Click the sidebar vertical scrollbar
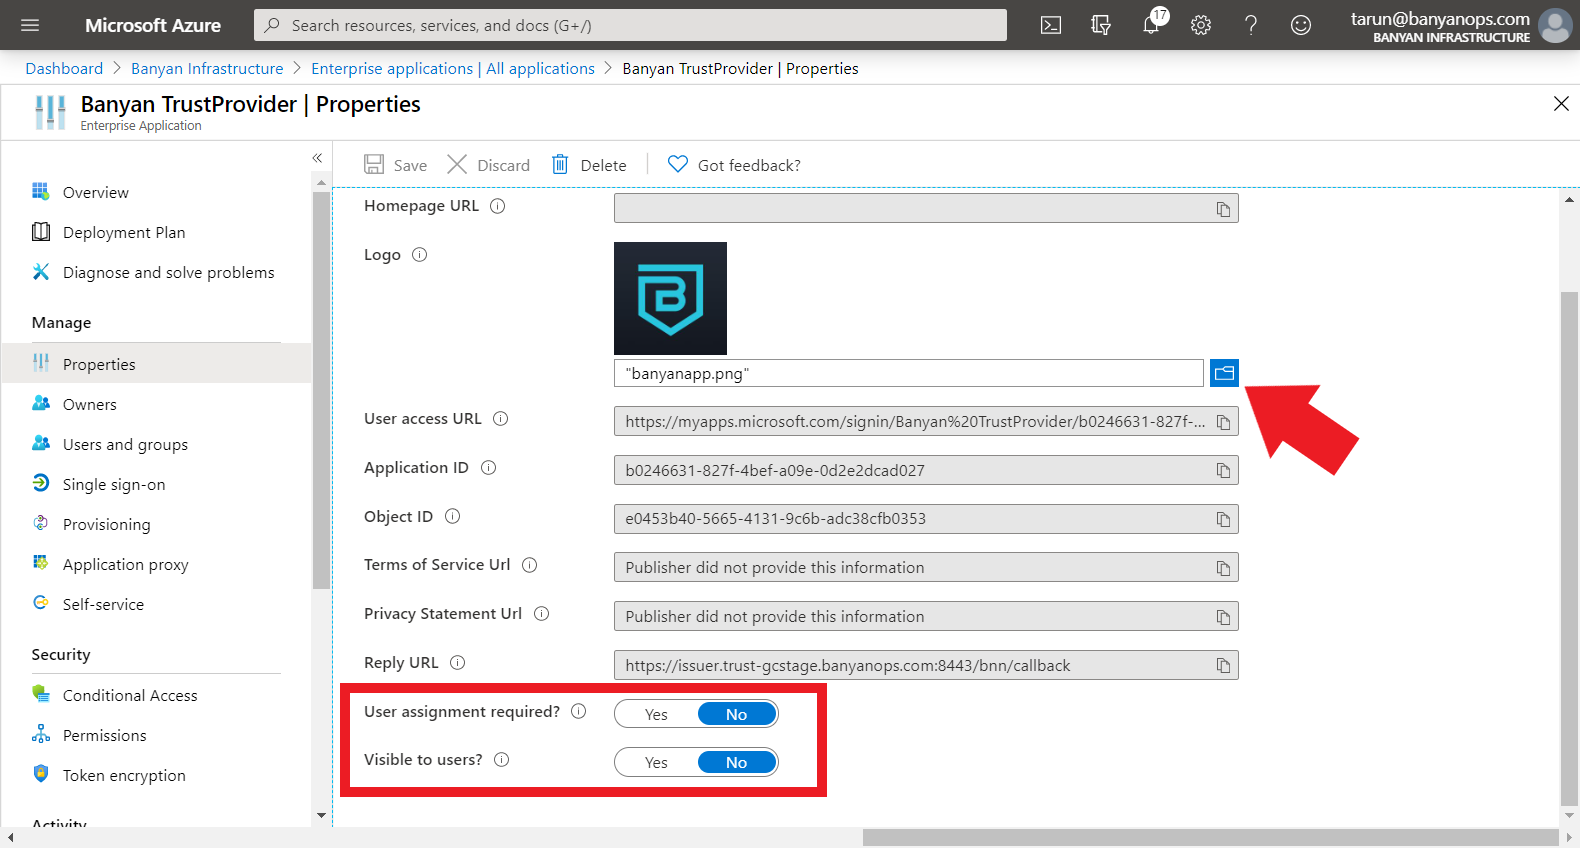Viewport: 1580px width, 848px height. (321, 390)
